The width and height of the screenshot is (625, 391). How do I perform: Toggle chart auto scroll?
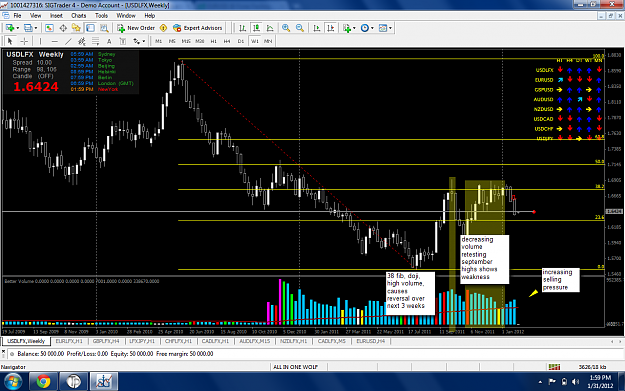click(317, 28)
